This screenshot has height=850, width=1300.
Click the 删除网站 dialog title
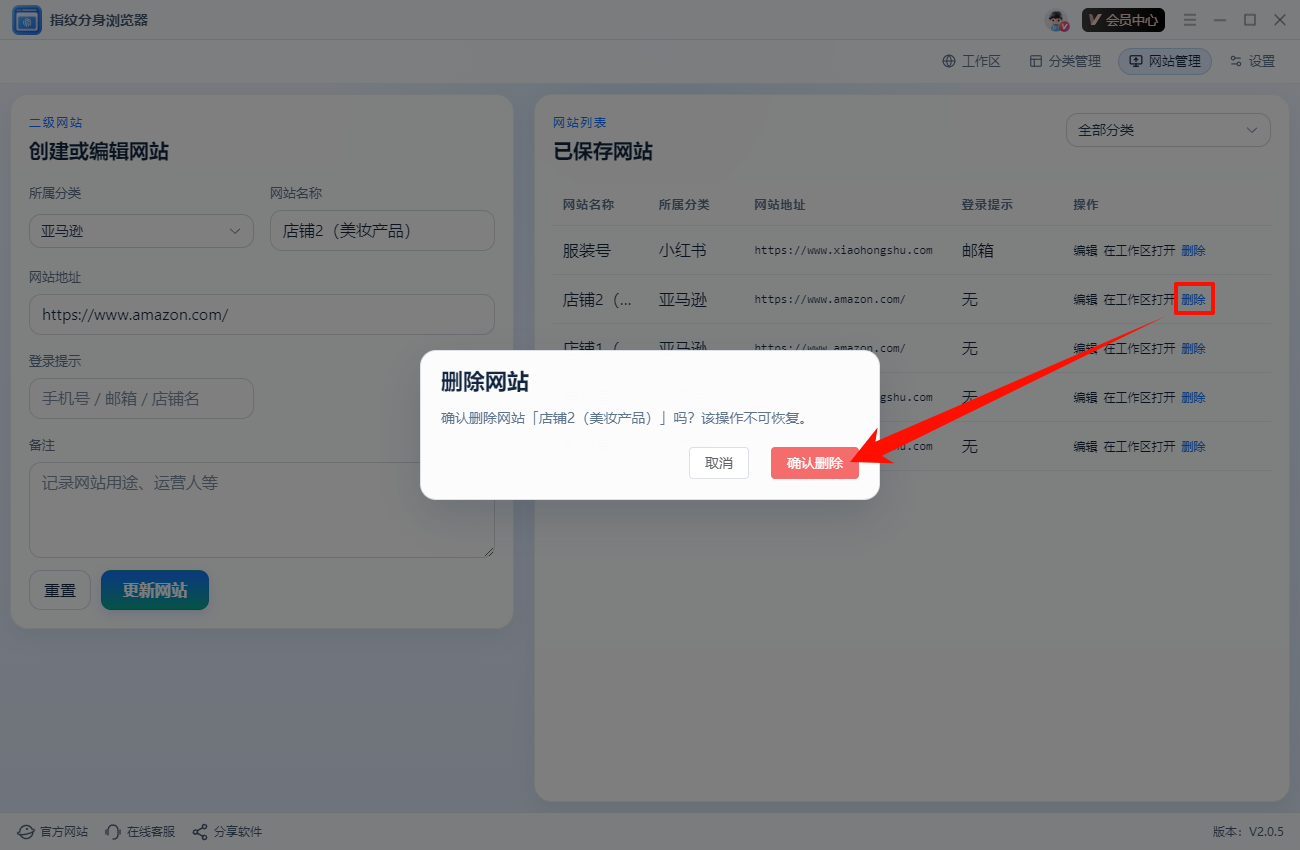(485, 381)
